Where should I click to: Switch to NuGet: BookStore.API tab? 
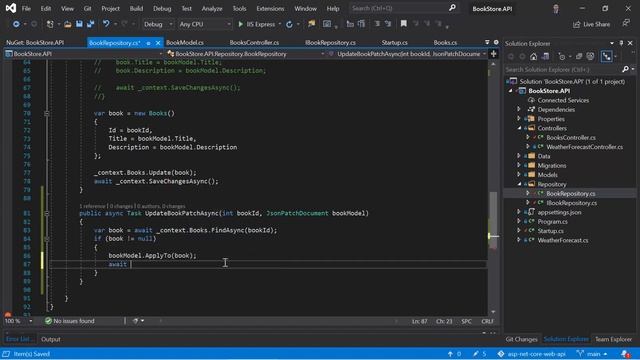(35, 42)
